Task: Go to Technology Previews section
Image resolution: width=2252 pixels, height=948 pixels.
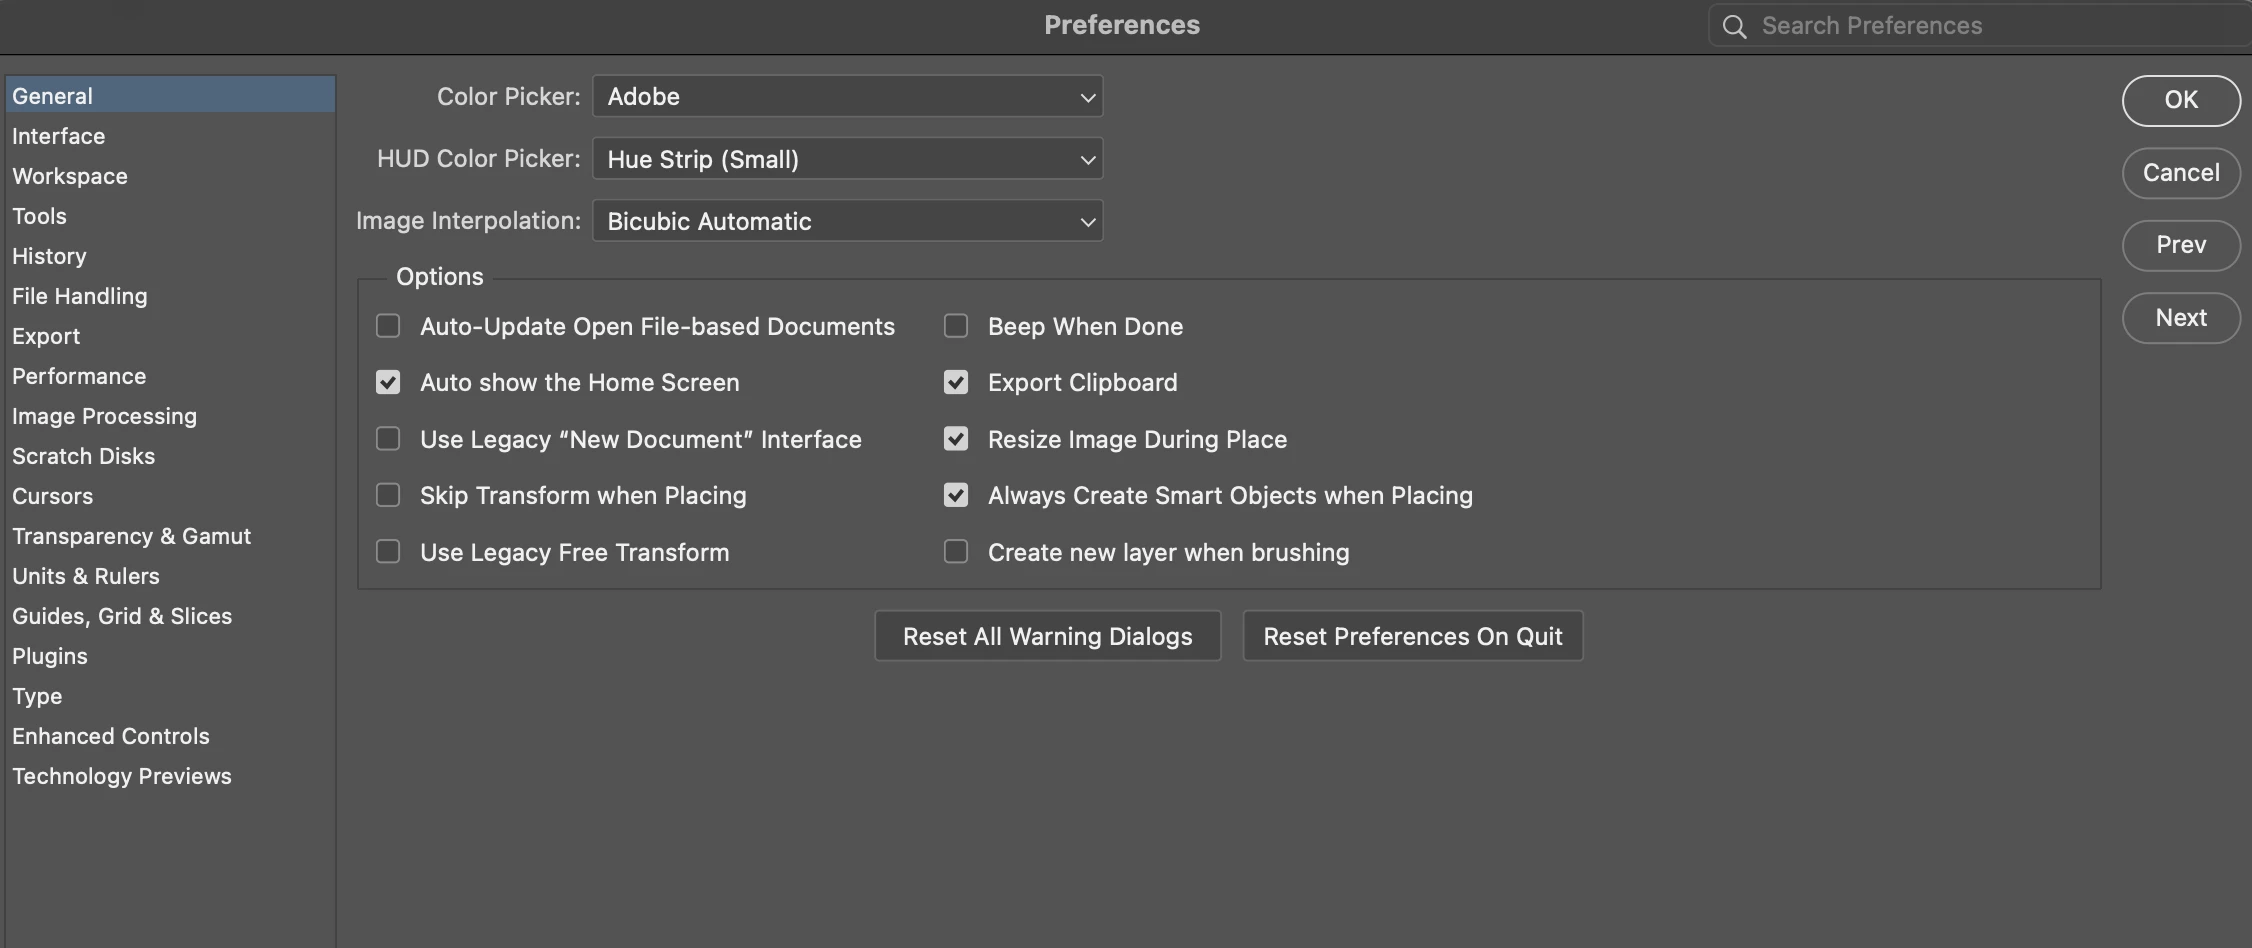Action: [x=122, y=776]
